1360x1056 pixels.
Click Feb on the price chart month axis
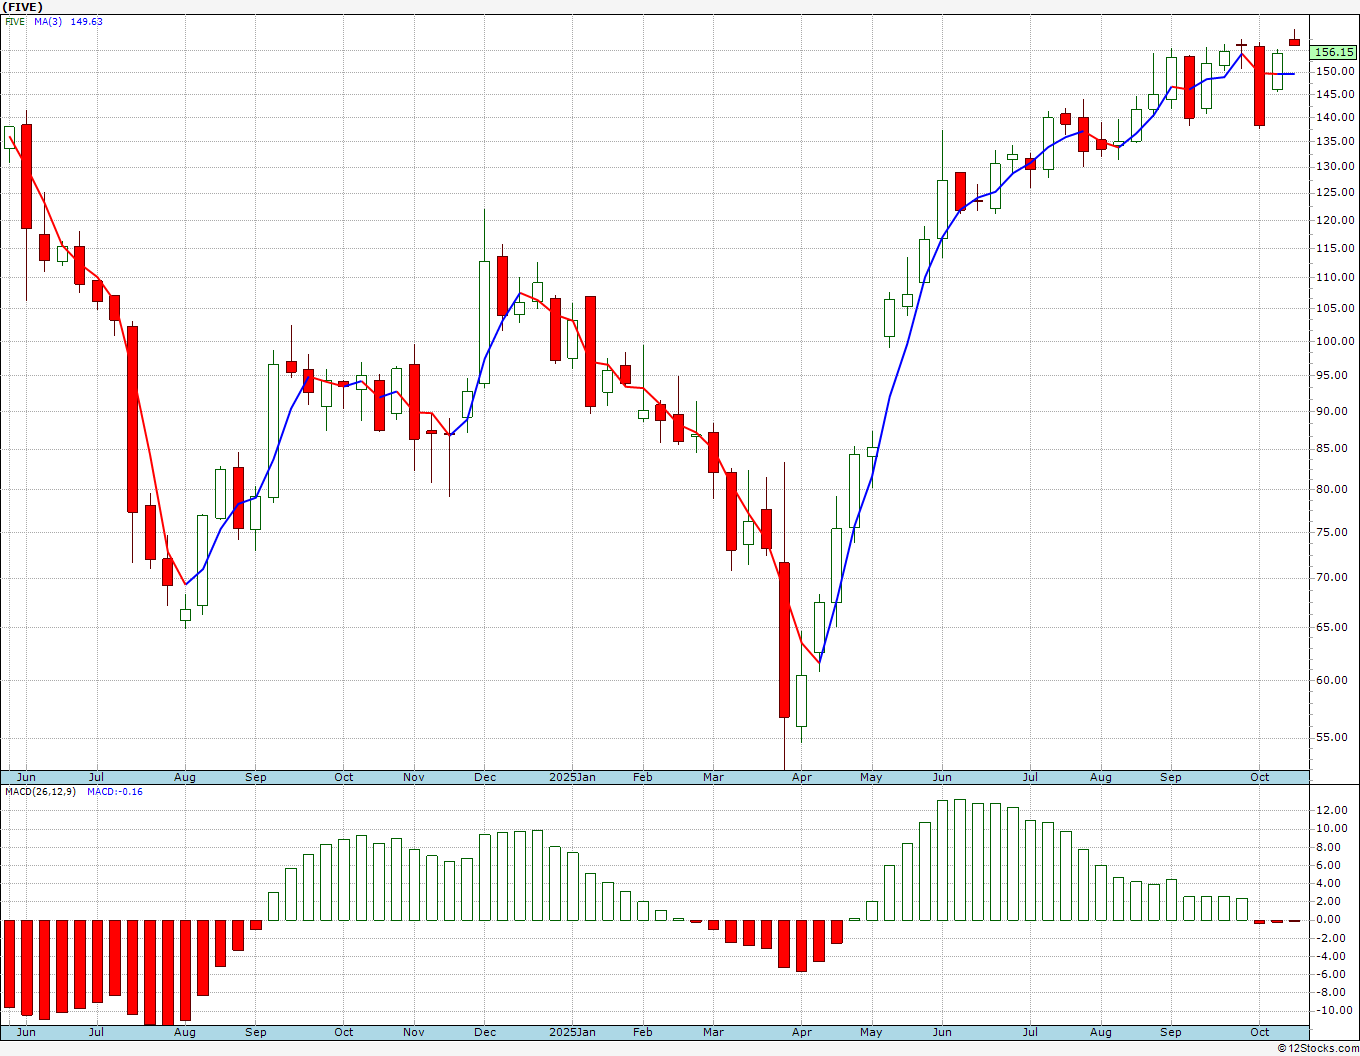[x=642, y=777]
